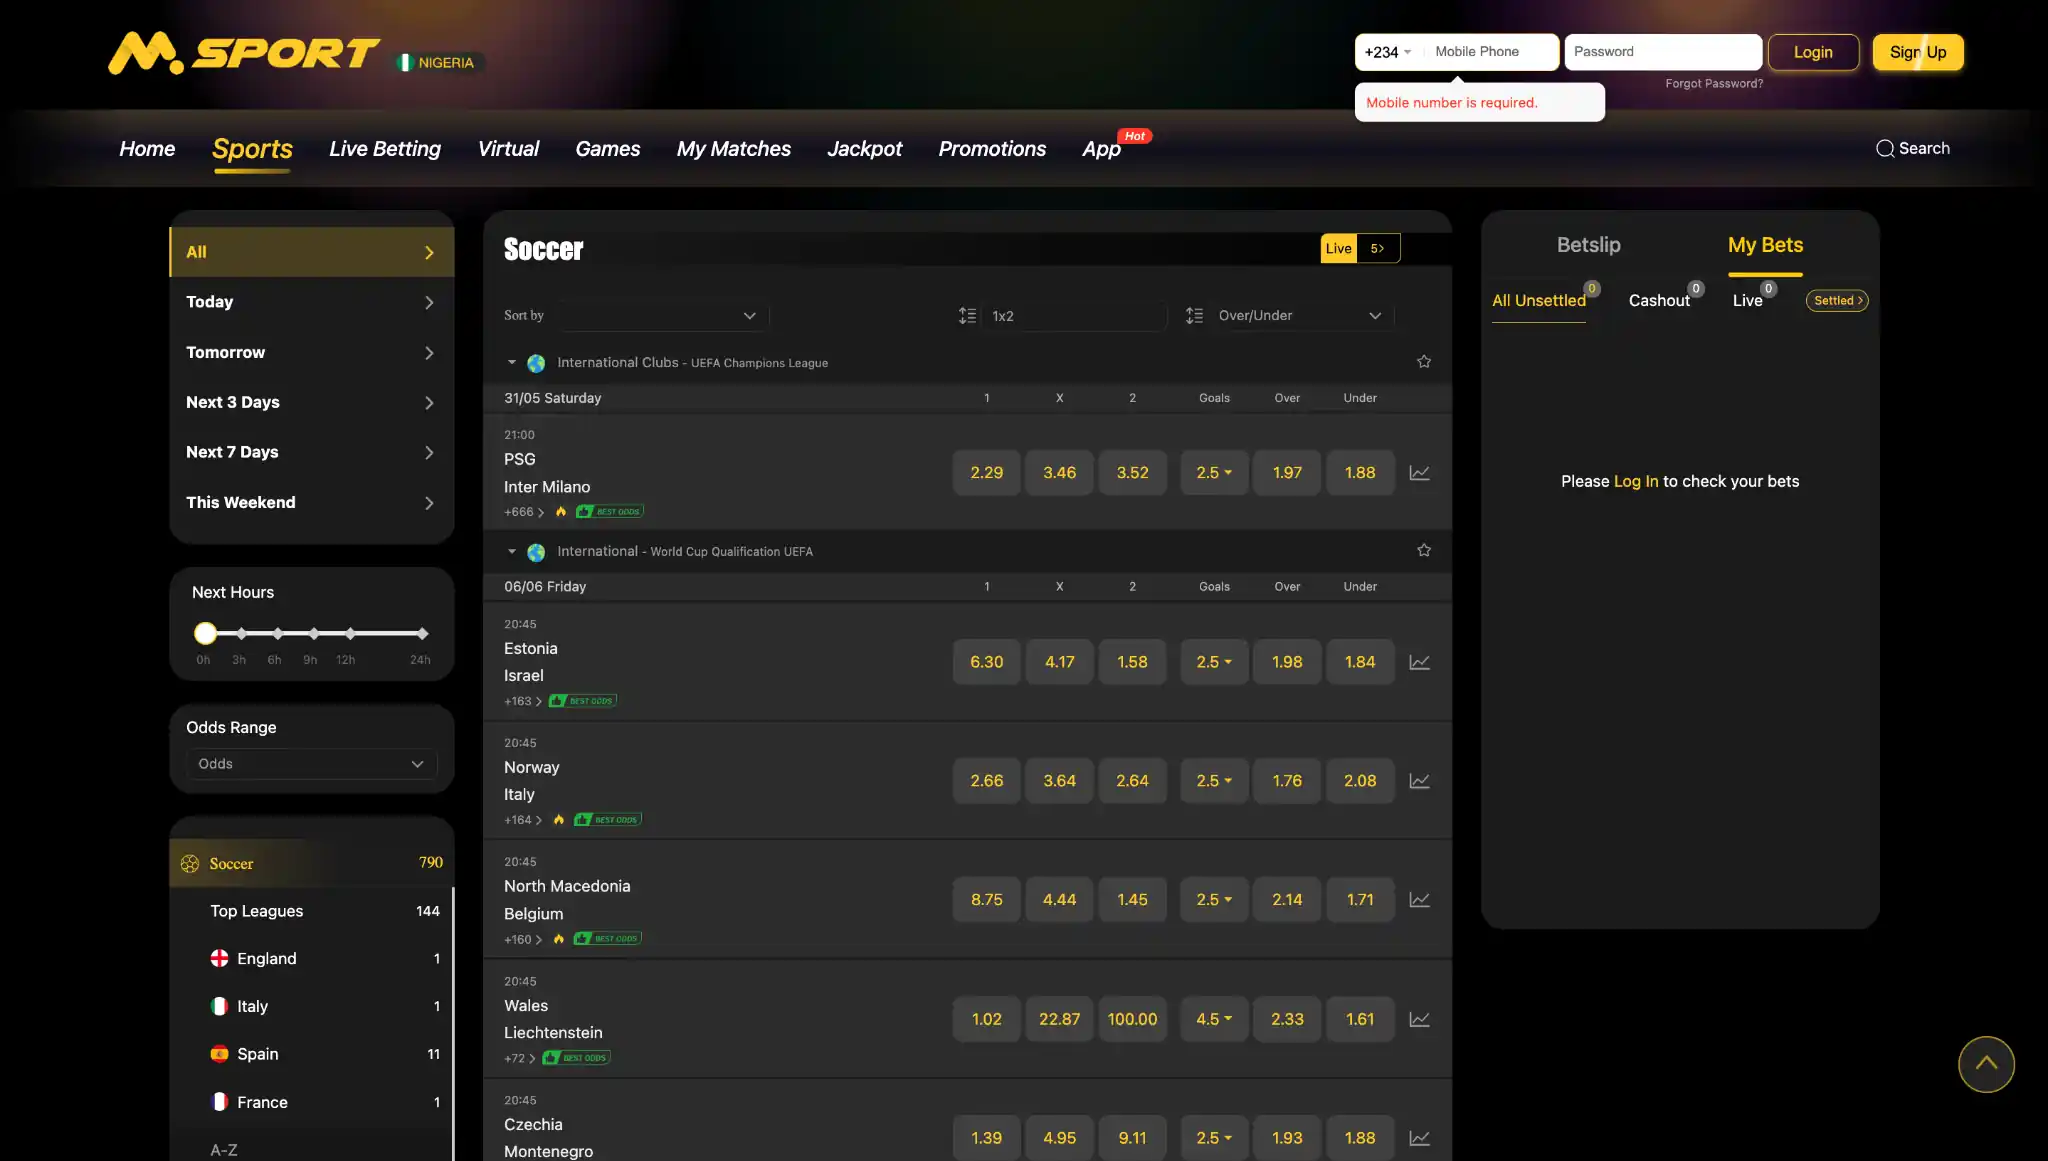Click the Password input field
Screen dimensions: 2048x1161
(1663, 52)
